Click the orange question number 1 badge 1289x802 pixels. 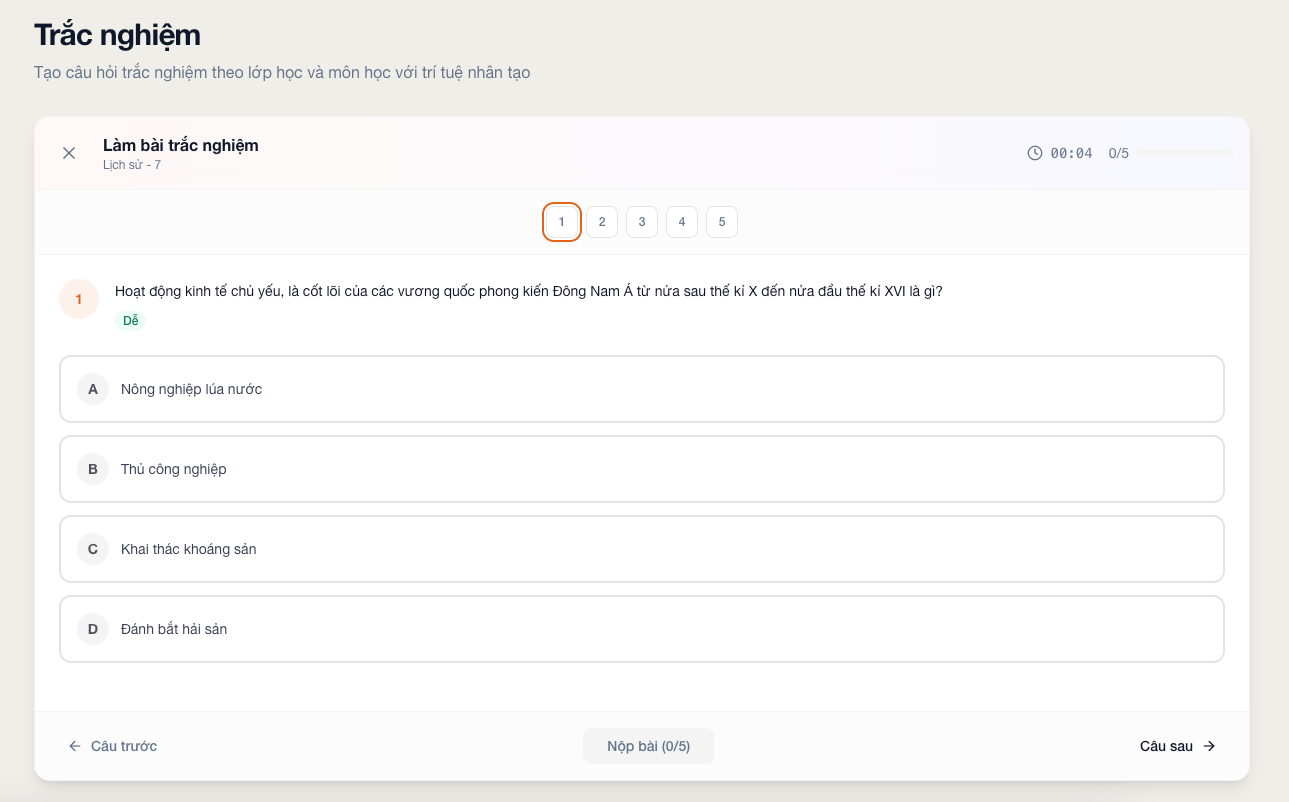pos(79,299)
